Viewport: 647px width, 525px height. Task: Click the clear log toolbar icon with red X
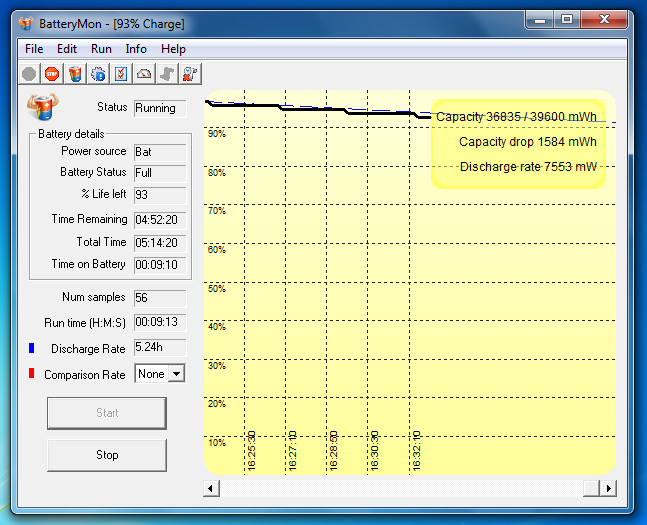[x=190, y=74]
